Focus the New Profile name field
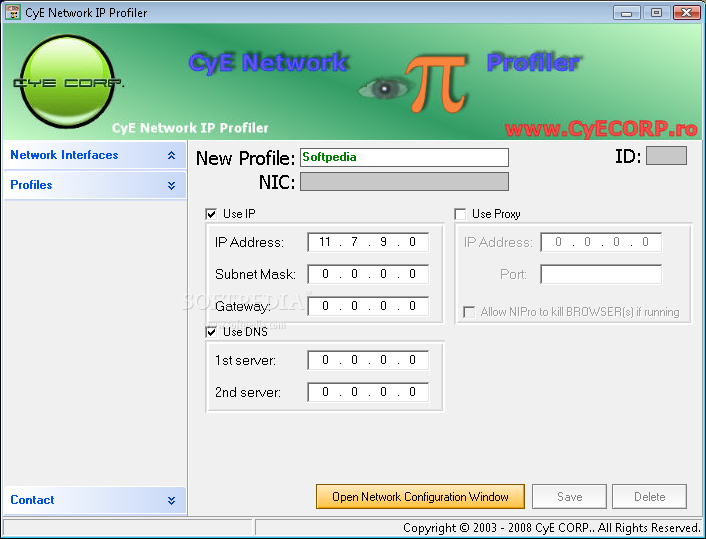 pos(404,158)
